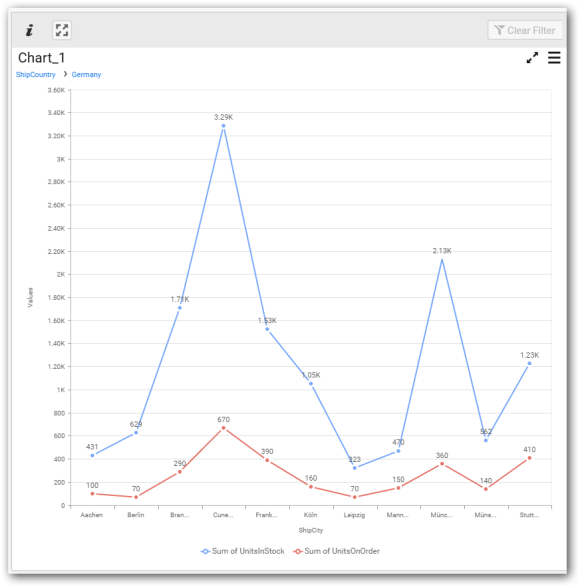Screen dimensions: 580x587
Task: Click the 1.71K blue data point
Action: (179, 308)
